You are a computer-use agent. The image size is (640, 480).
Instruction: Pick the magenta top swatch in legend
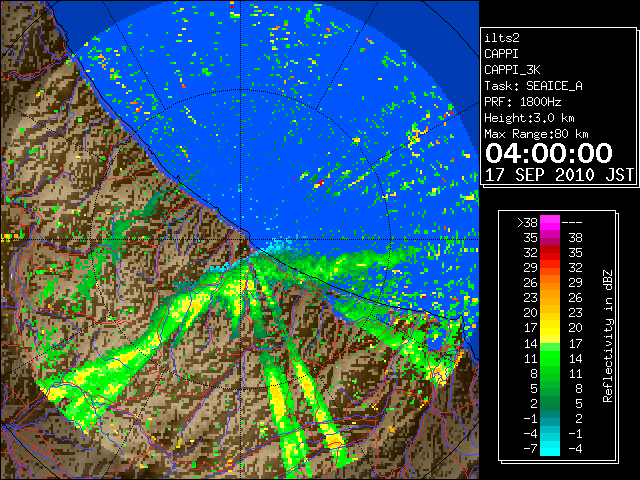pos(550,222)
